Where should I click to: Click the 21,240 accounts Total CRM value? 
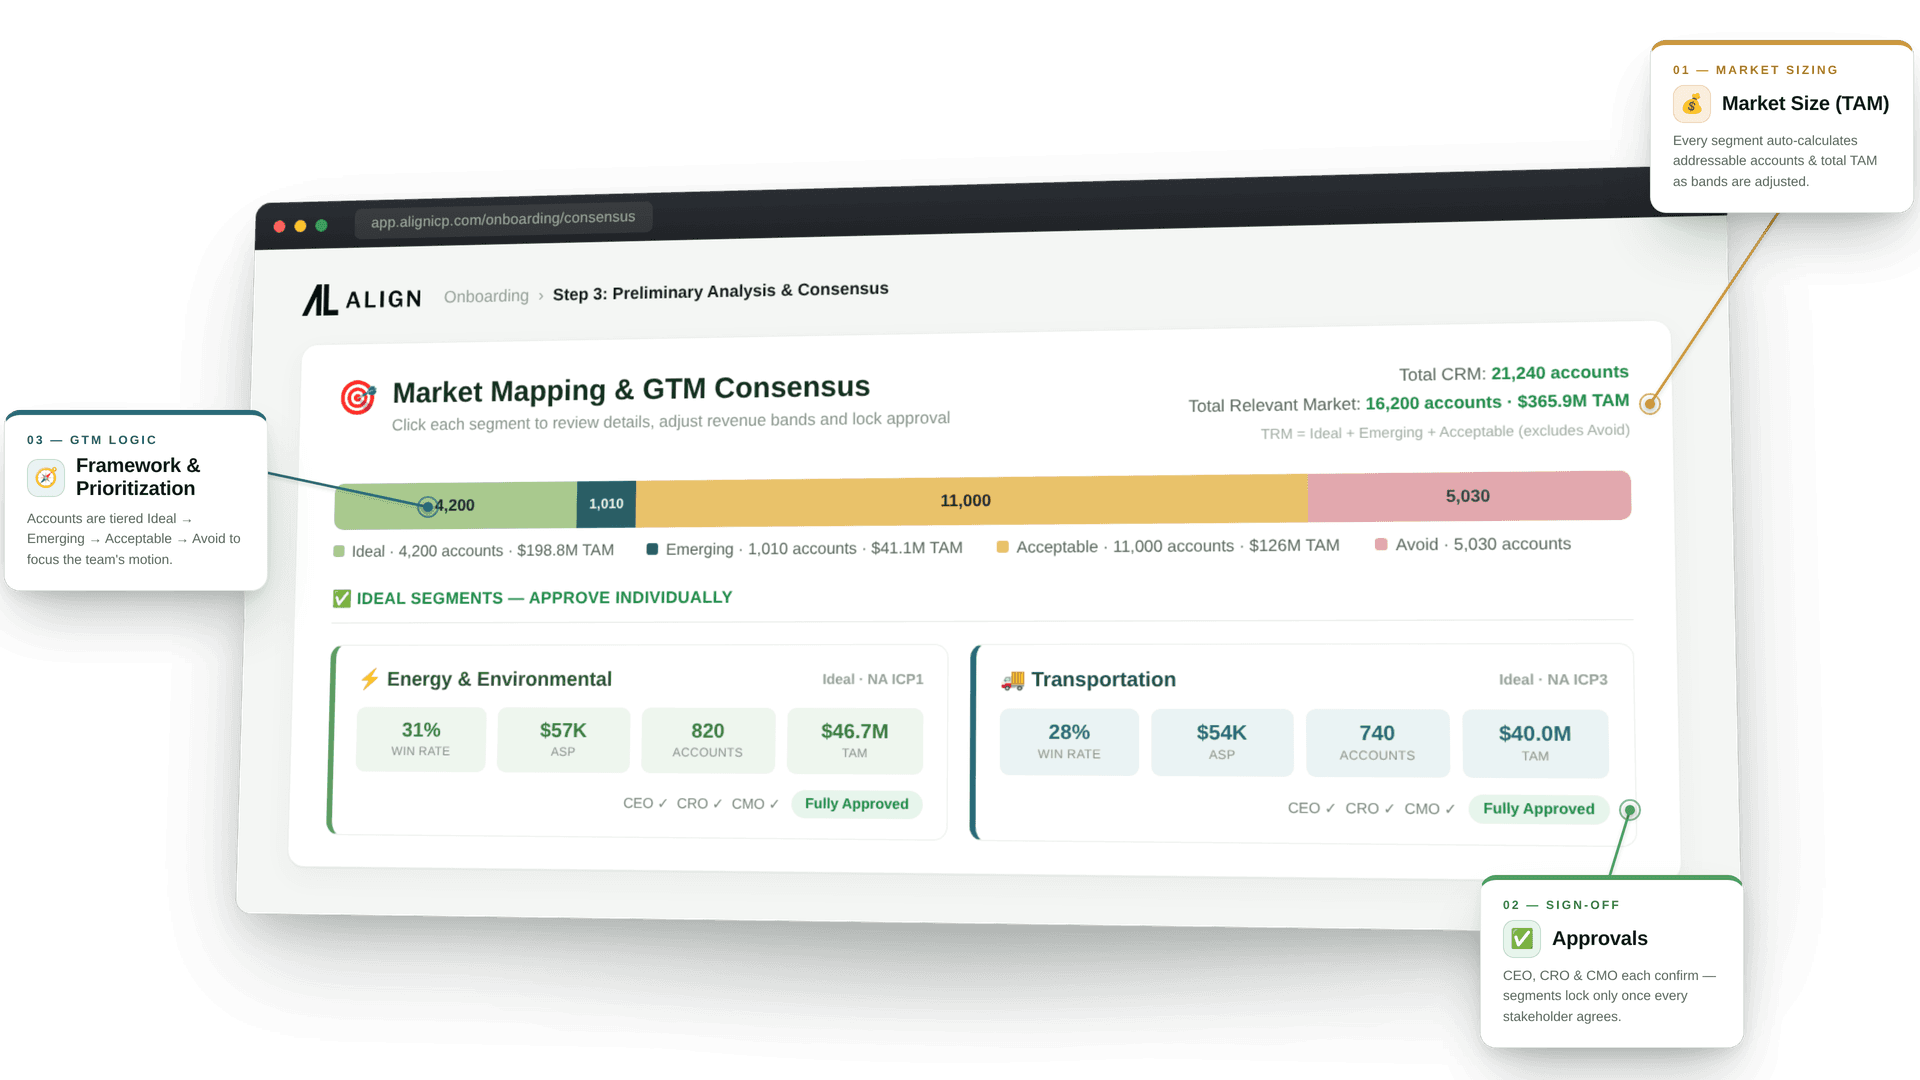point(1559,372)
